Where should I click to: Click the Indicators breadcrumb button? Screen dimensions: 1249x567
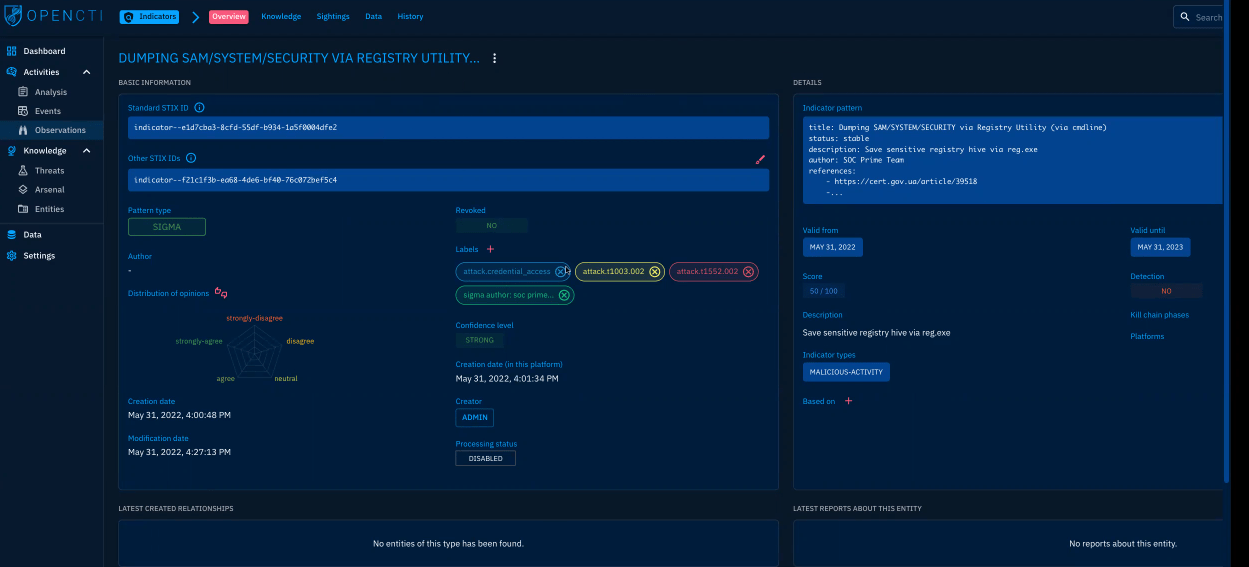coord(149,17)
